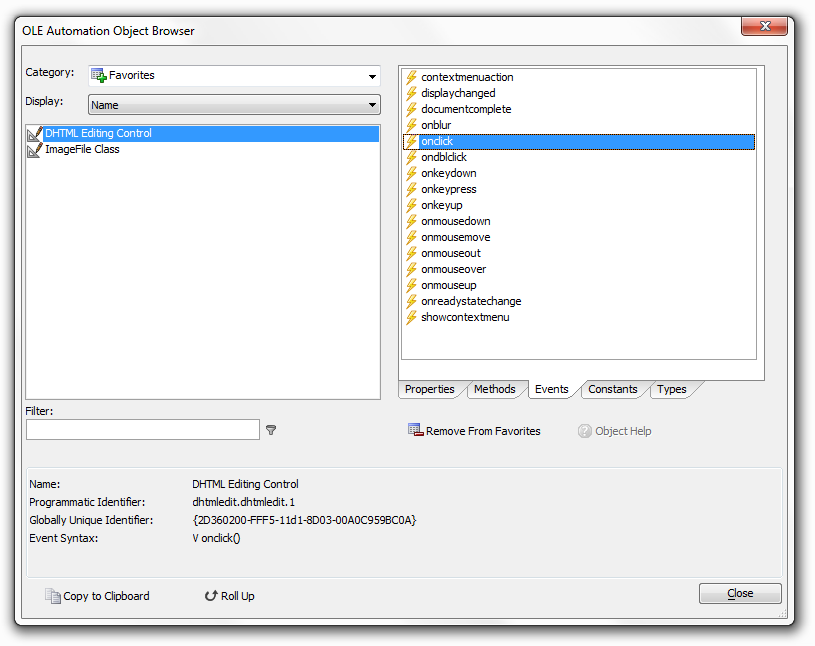Viewport: 815px width, 646px height.
Task: Click the Object Help question mark icon
Action: (585, 431)
